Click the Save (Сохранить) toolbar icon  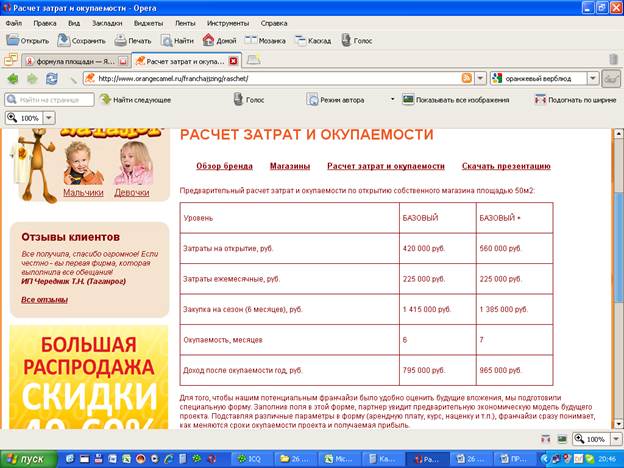pos(63,41)
